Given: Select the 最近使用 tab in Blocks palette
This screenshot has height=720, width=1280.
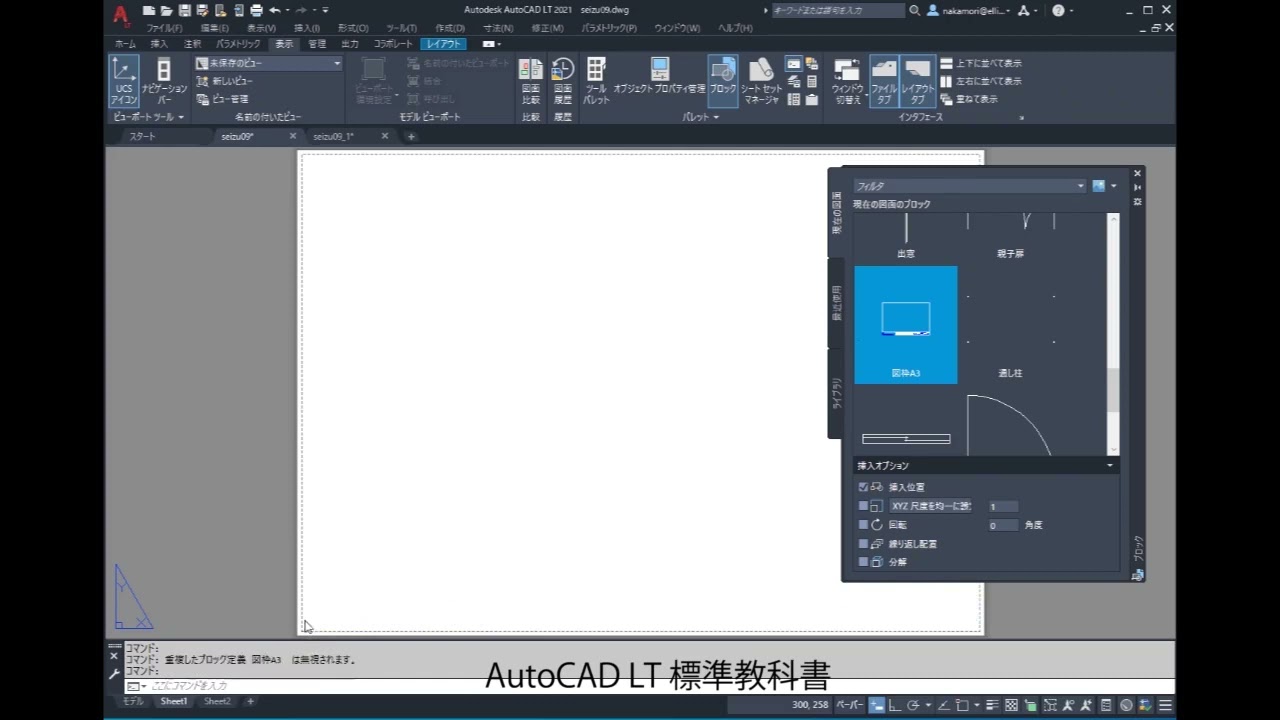Looking at the screenshot, I should pos(835,303).
